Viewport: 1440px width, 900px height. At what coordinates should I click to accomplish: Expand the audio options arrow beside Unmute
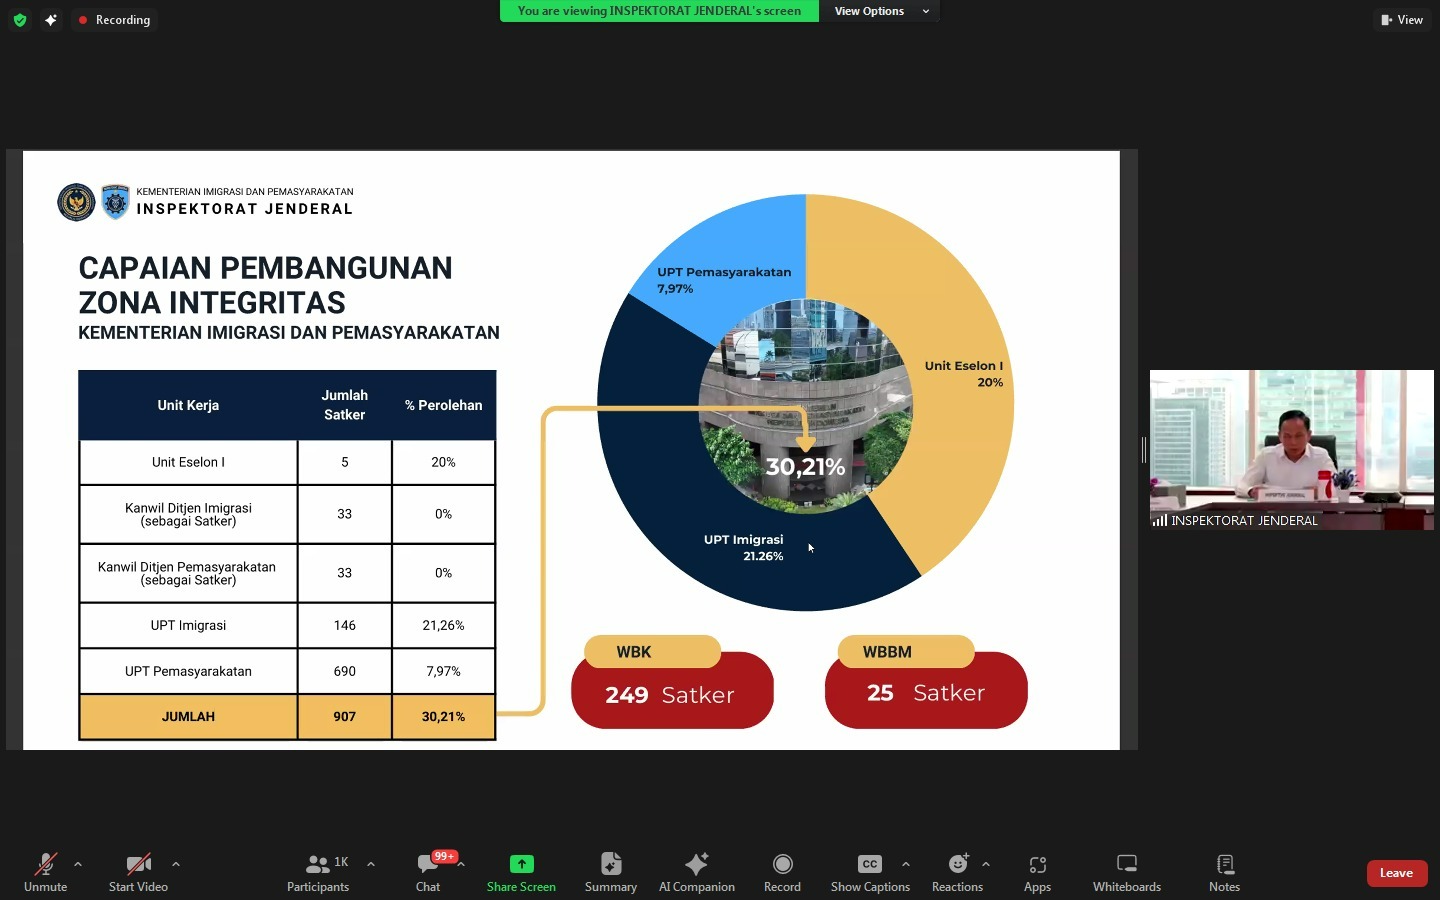[78, 864]
